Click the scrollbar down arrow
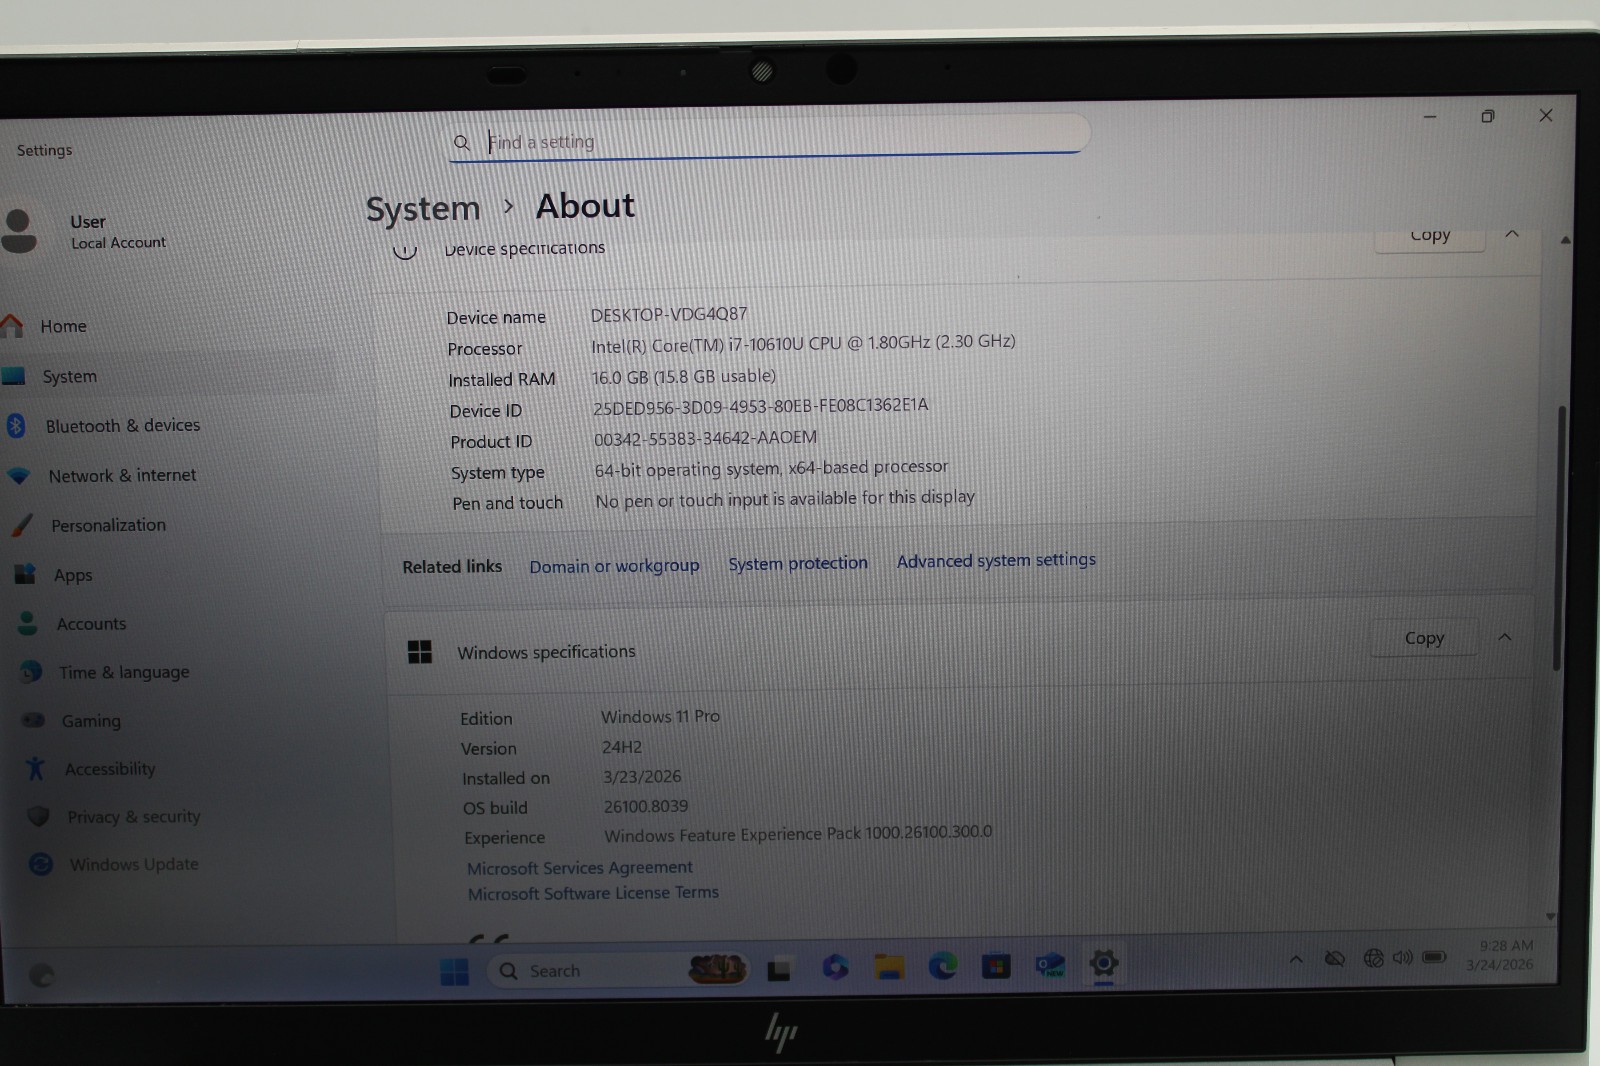This screenshot has width=1600, height=1066. pyautogui.click(x=1551, y=916)
